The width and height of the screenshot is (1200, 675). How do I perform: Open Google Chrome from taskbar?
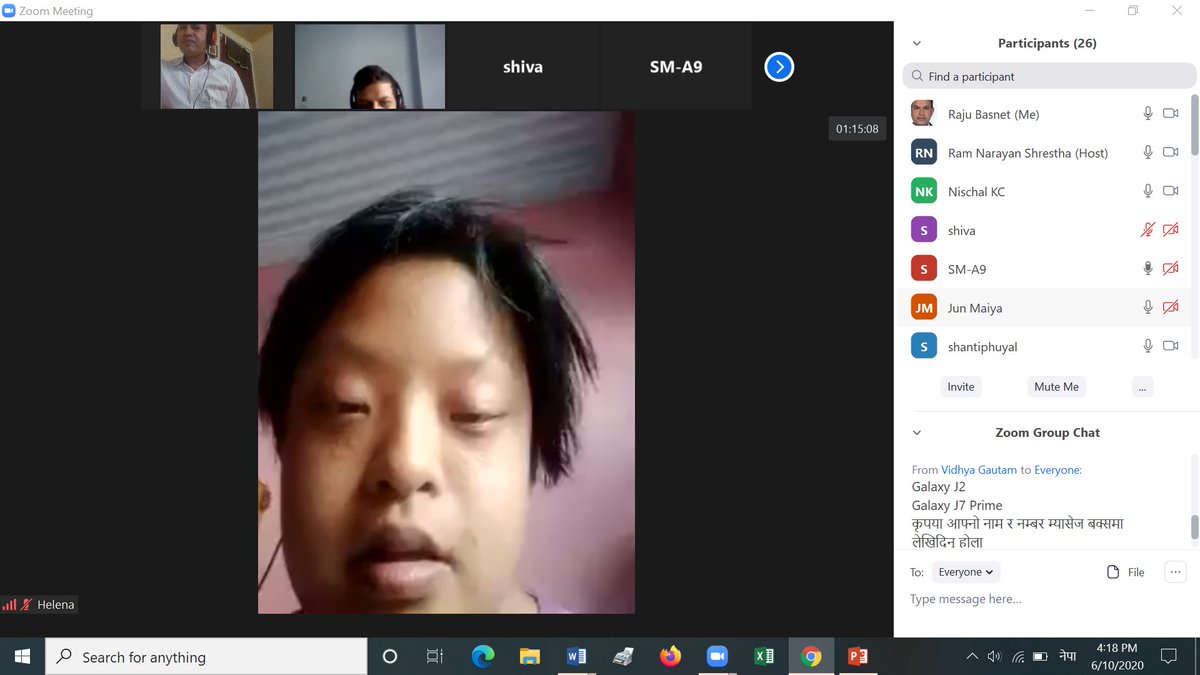tap(811, 656)
